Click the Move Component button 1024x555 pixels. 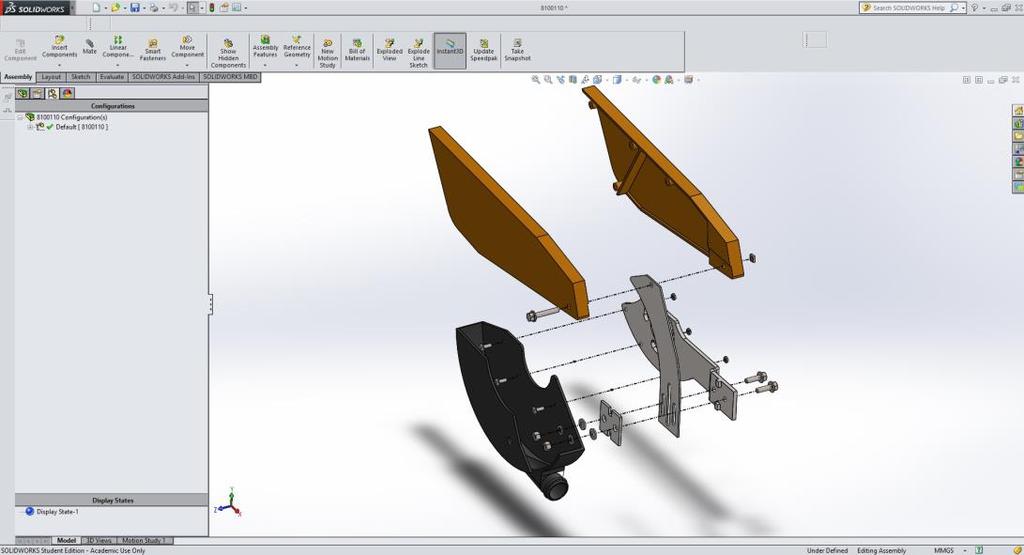pos(187,47)
